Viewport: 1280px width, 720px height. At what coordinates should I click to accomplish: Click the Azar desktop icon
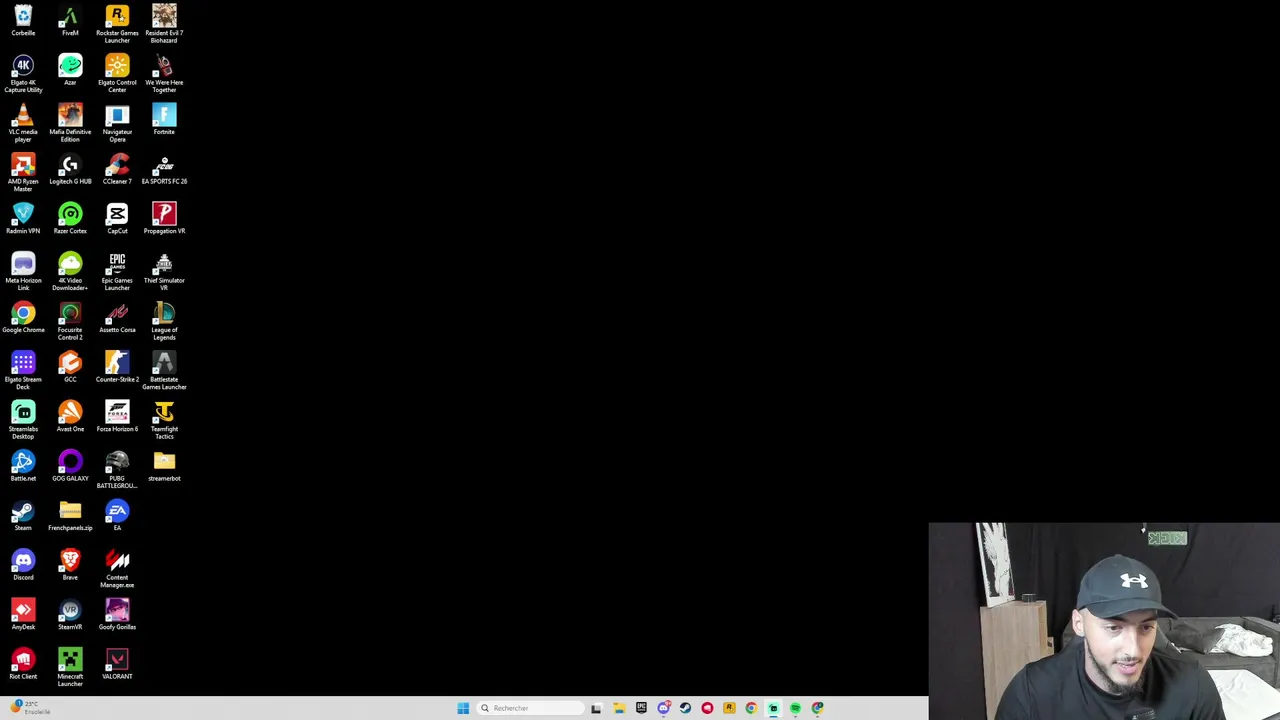click(x=70, y=71)
